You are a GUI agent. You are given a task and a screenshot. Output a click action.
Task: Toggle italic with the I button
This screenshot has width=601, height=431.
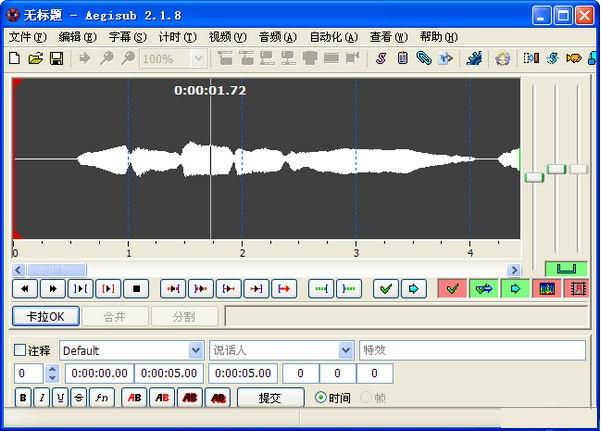point(42,398)
